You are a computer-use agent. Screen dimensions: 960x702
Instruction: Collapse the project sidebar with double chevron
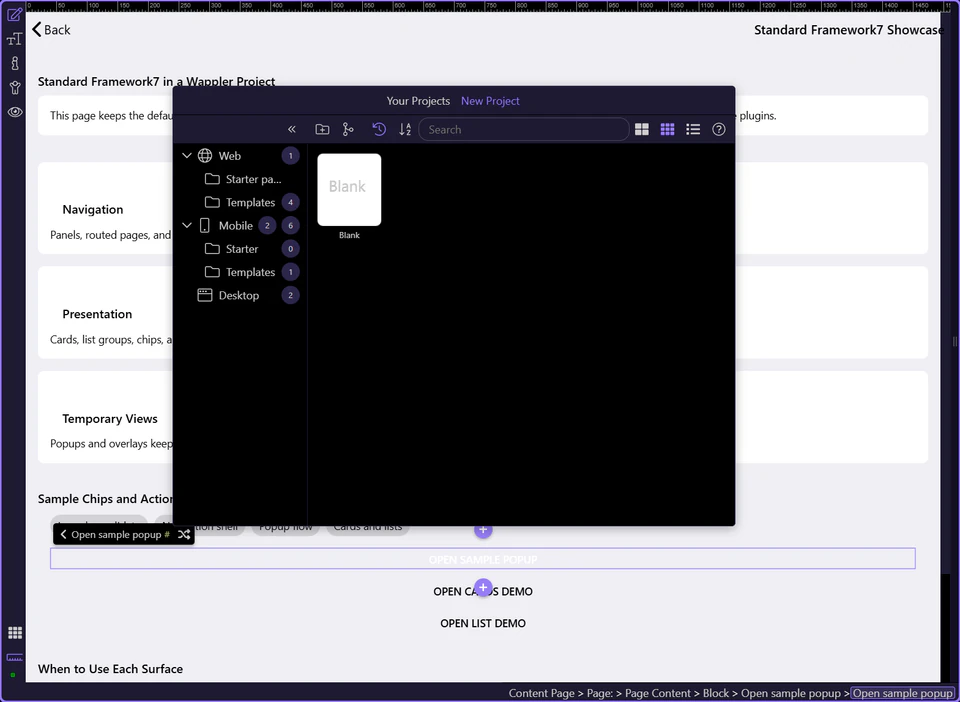291,129
